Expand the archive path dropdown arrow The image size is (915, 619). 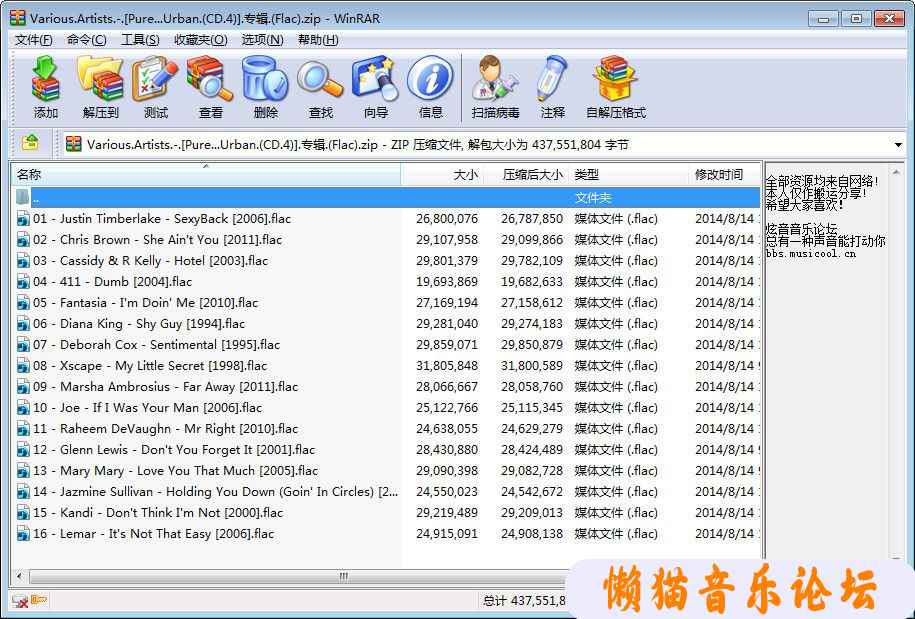coord(898,144)
